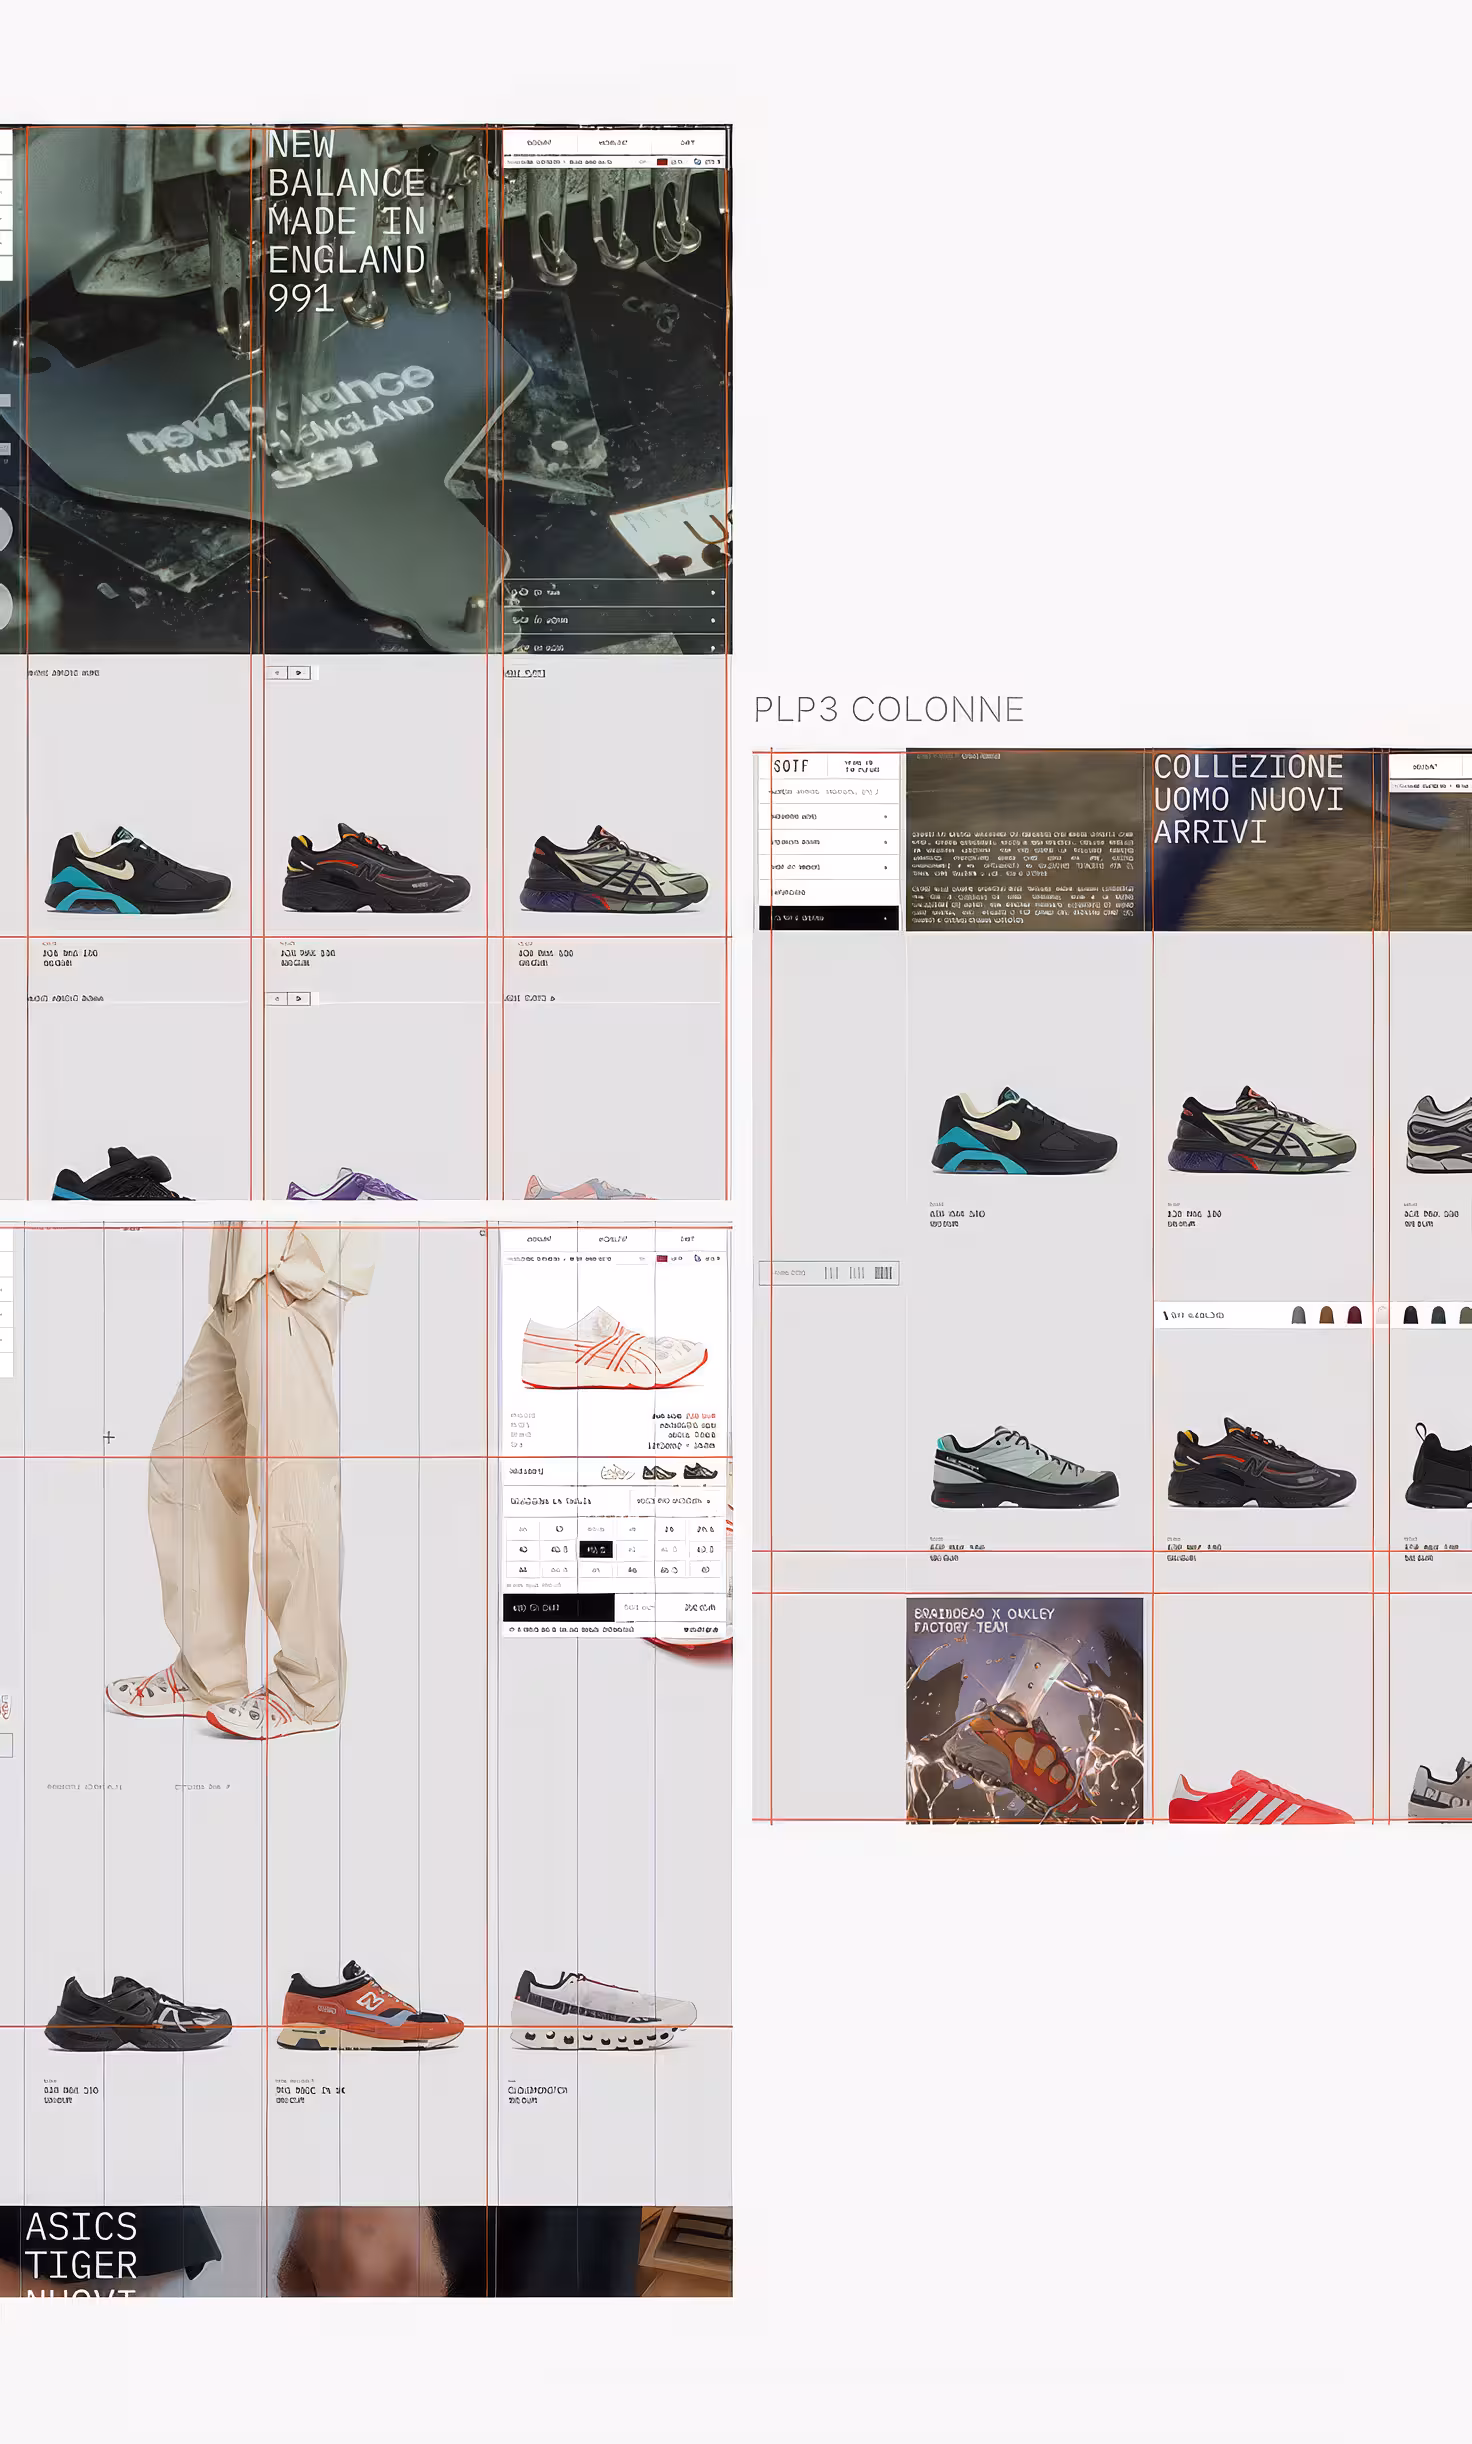The width and height of the screenshot is (1472, 2444).
Task: Select the two-column grid view icon
Action: pyautogui.click(x=831, y=1273)
